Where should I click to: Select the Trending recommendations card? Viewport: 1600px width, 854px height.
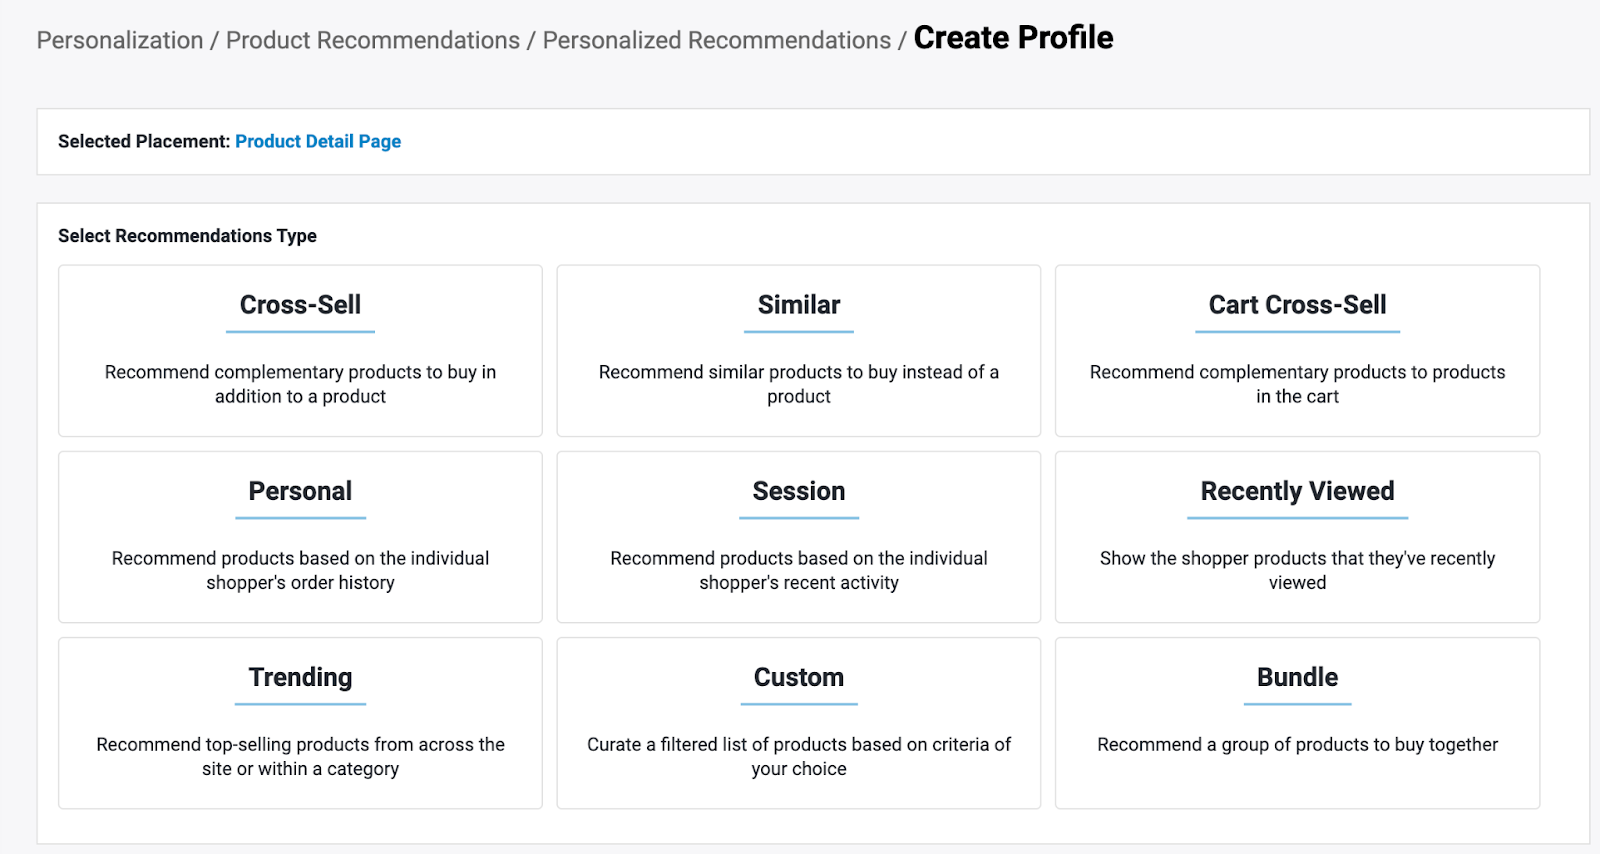pos(300,677)
